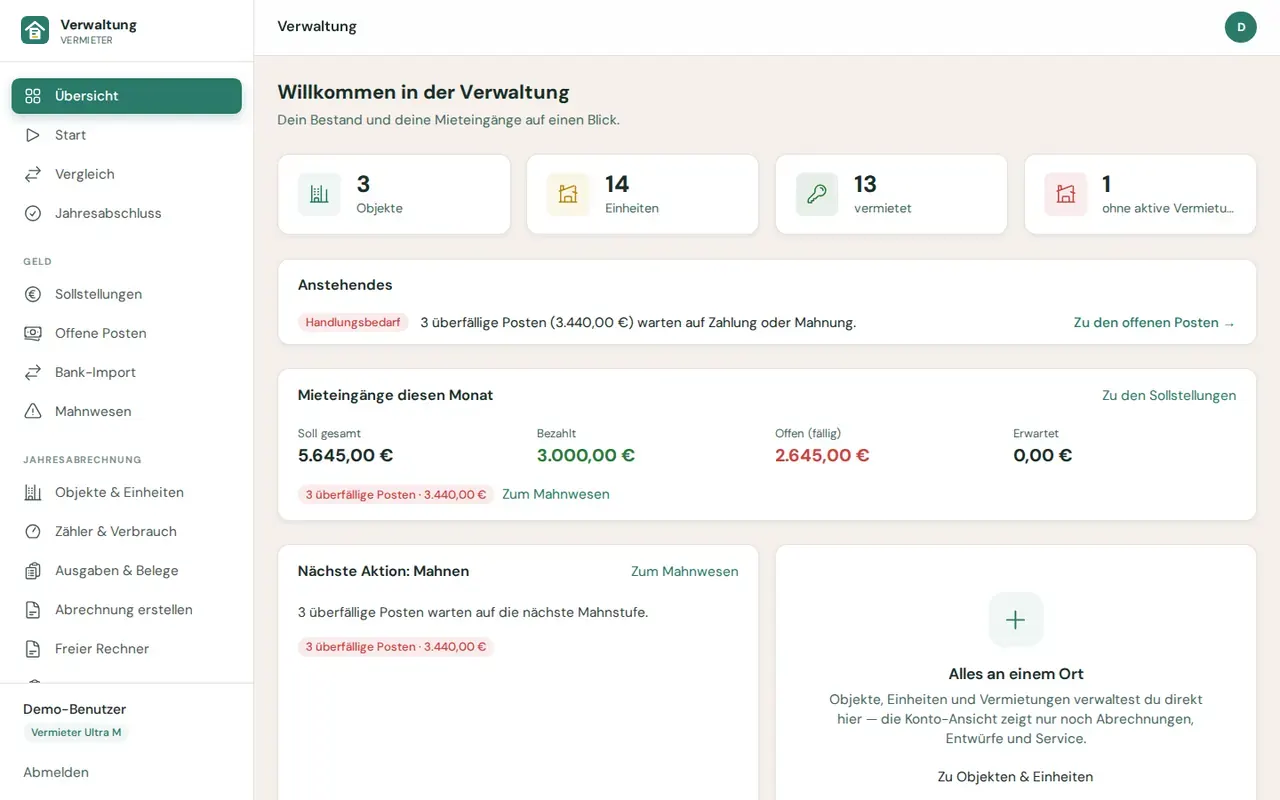This screenshot has height=800, width=1280.
Task: Click the building icon on the Objekte card
Action: (319, 194)
